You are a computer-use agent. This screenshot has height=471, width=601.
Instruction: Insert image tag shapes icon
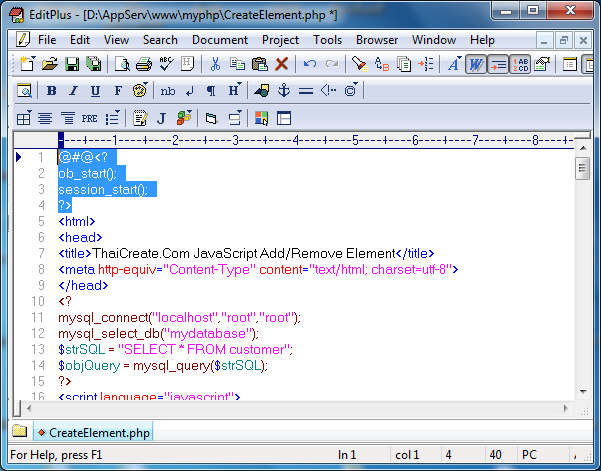[x=262, y=91]
